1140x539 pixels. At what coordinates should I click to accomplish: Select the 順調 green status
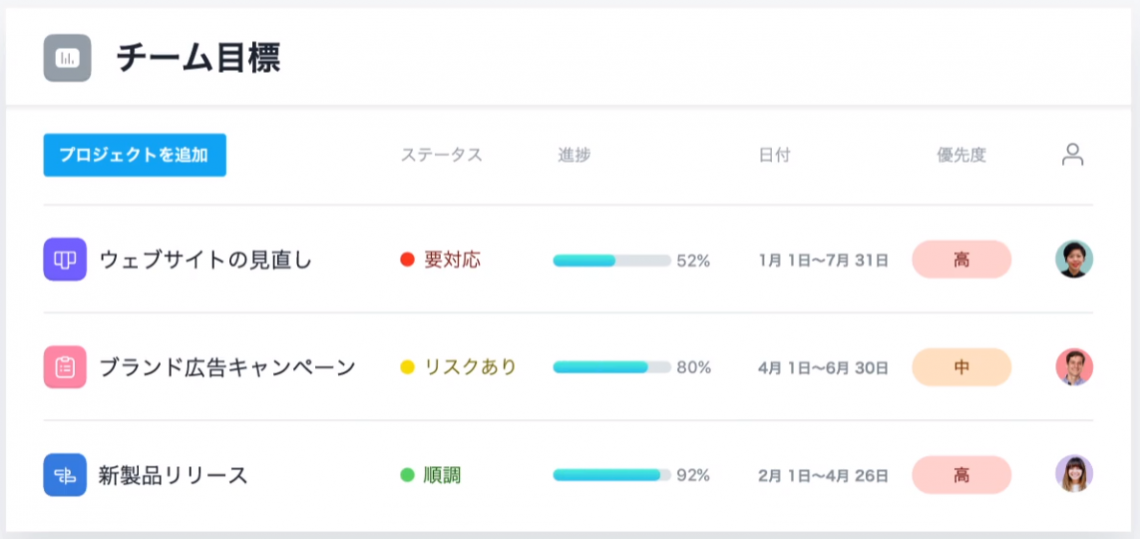430,475
